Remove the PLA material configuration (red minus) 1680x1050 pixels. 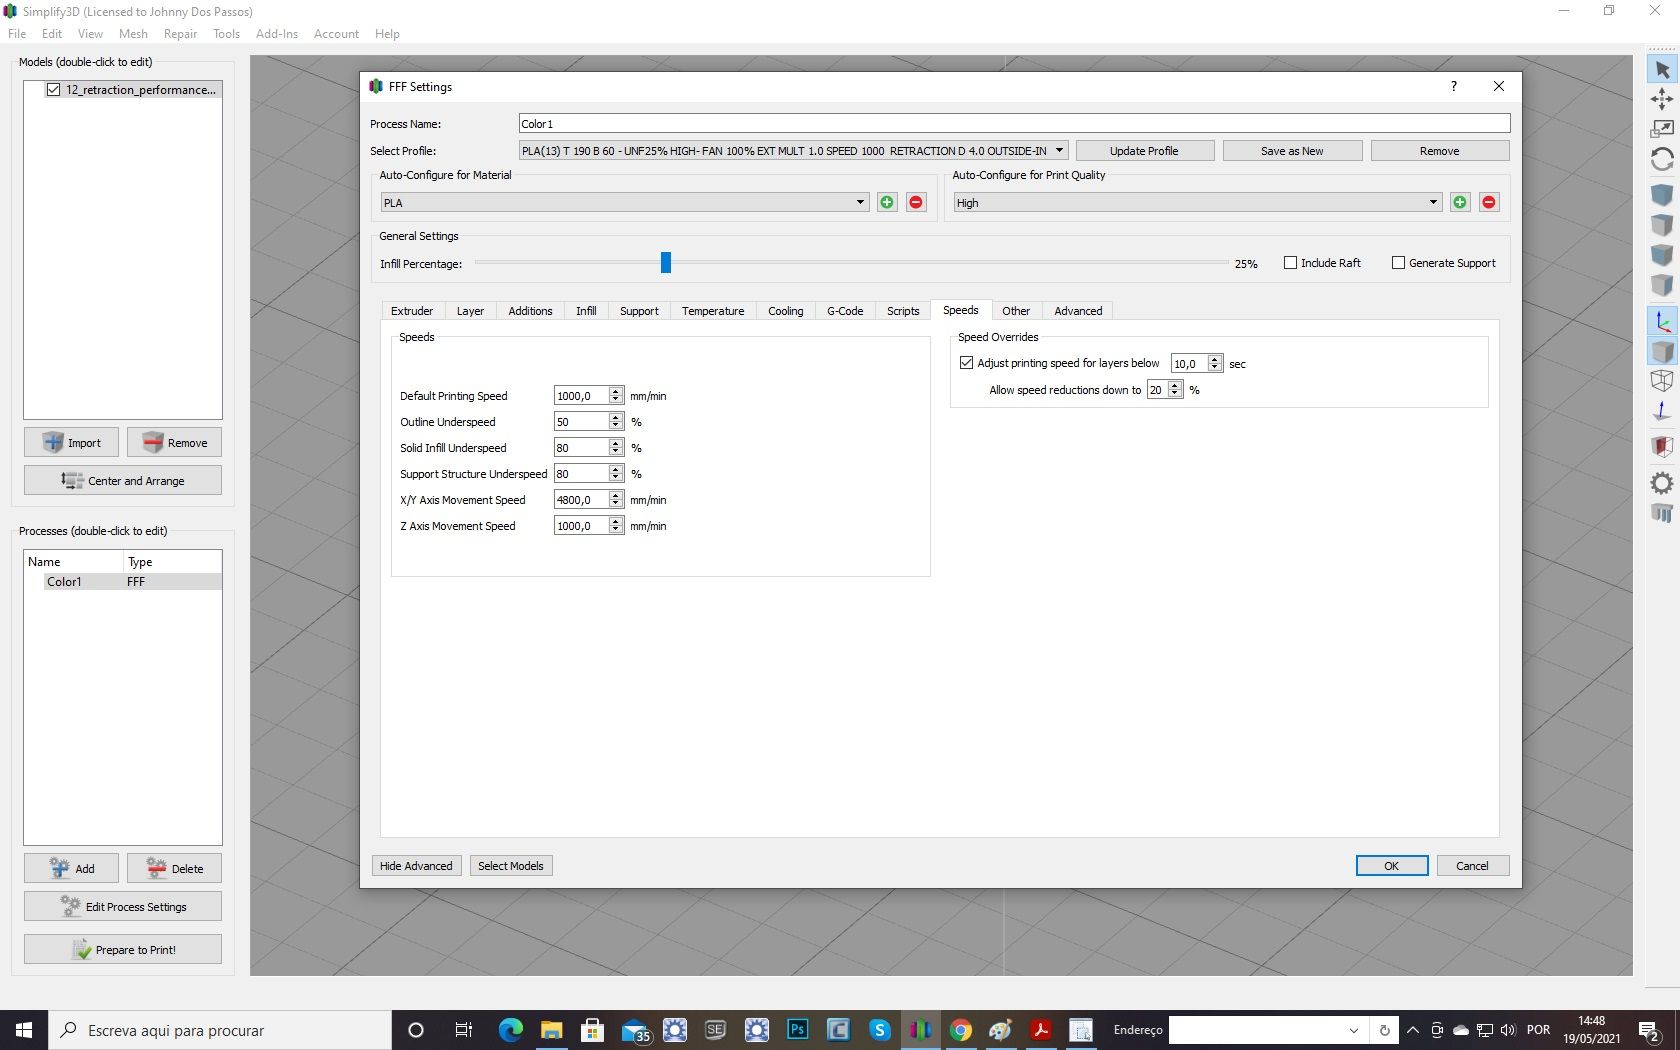[x=916, y=202]
